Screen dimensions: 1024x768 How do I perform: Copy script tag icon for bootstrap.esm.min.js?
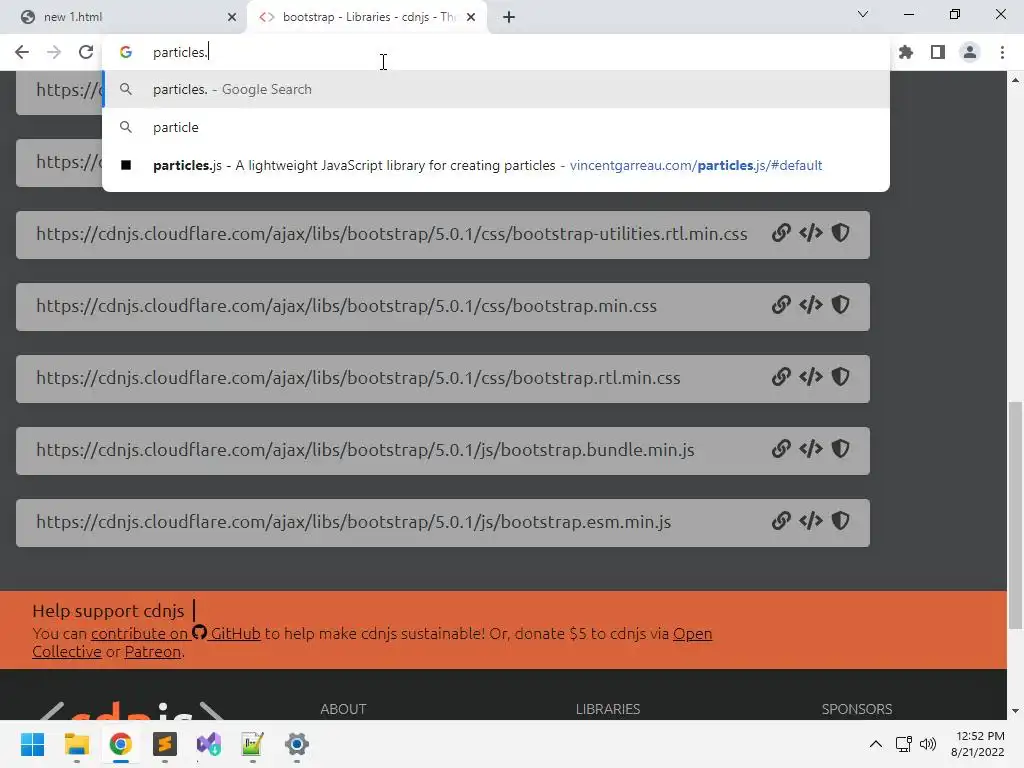click(810, 520)
